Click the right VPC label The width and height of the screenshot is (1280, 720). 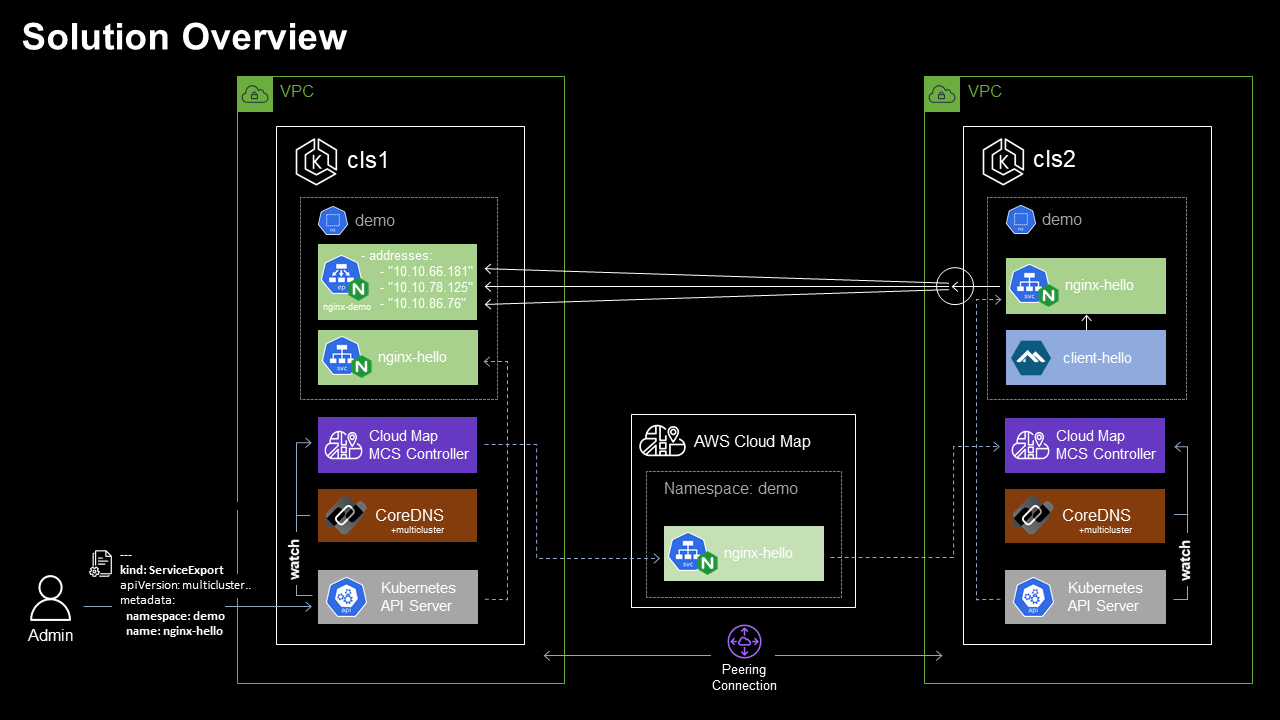[x=985, y=92]
